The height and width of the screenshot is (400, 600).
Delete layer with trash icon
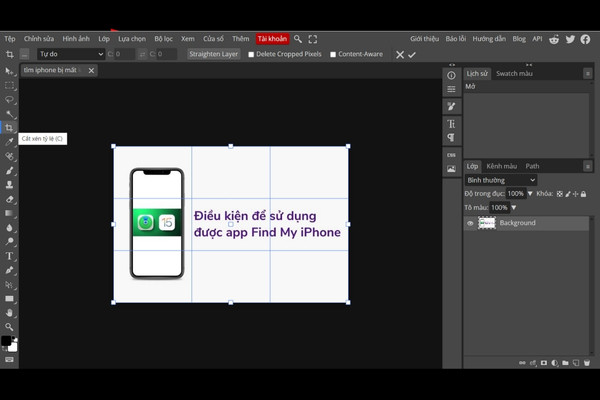pyautogui.click(x=587, y=363)
